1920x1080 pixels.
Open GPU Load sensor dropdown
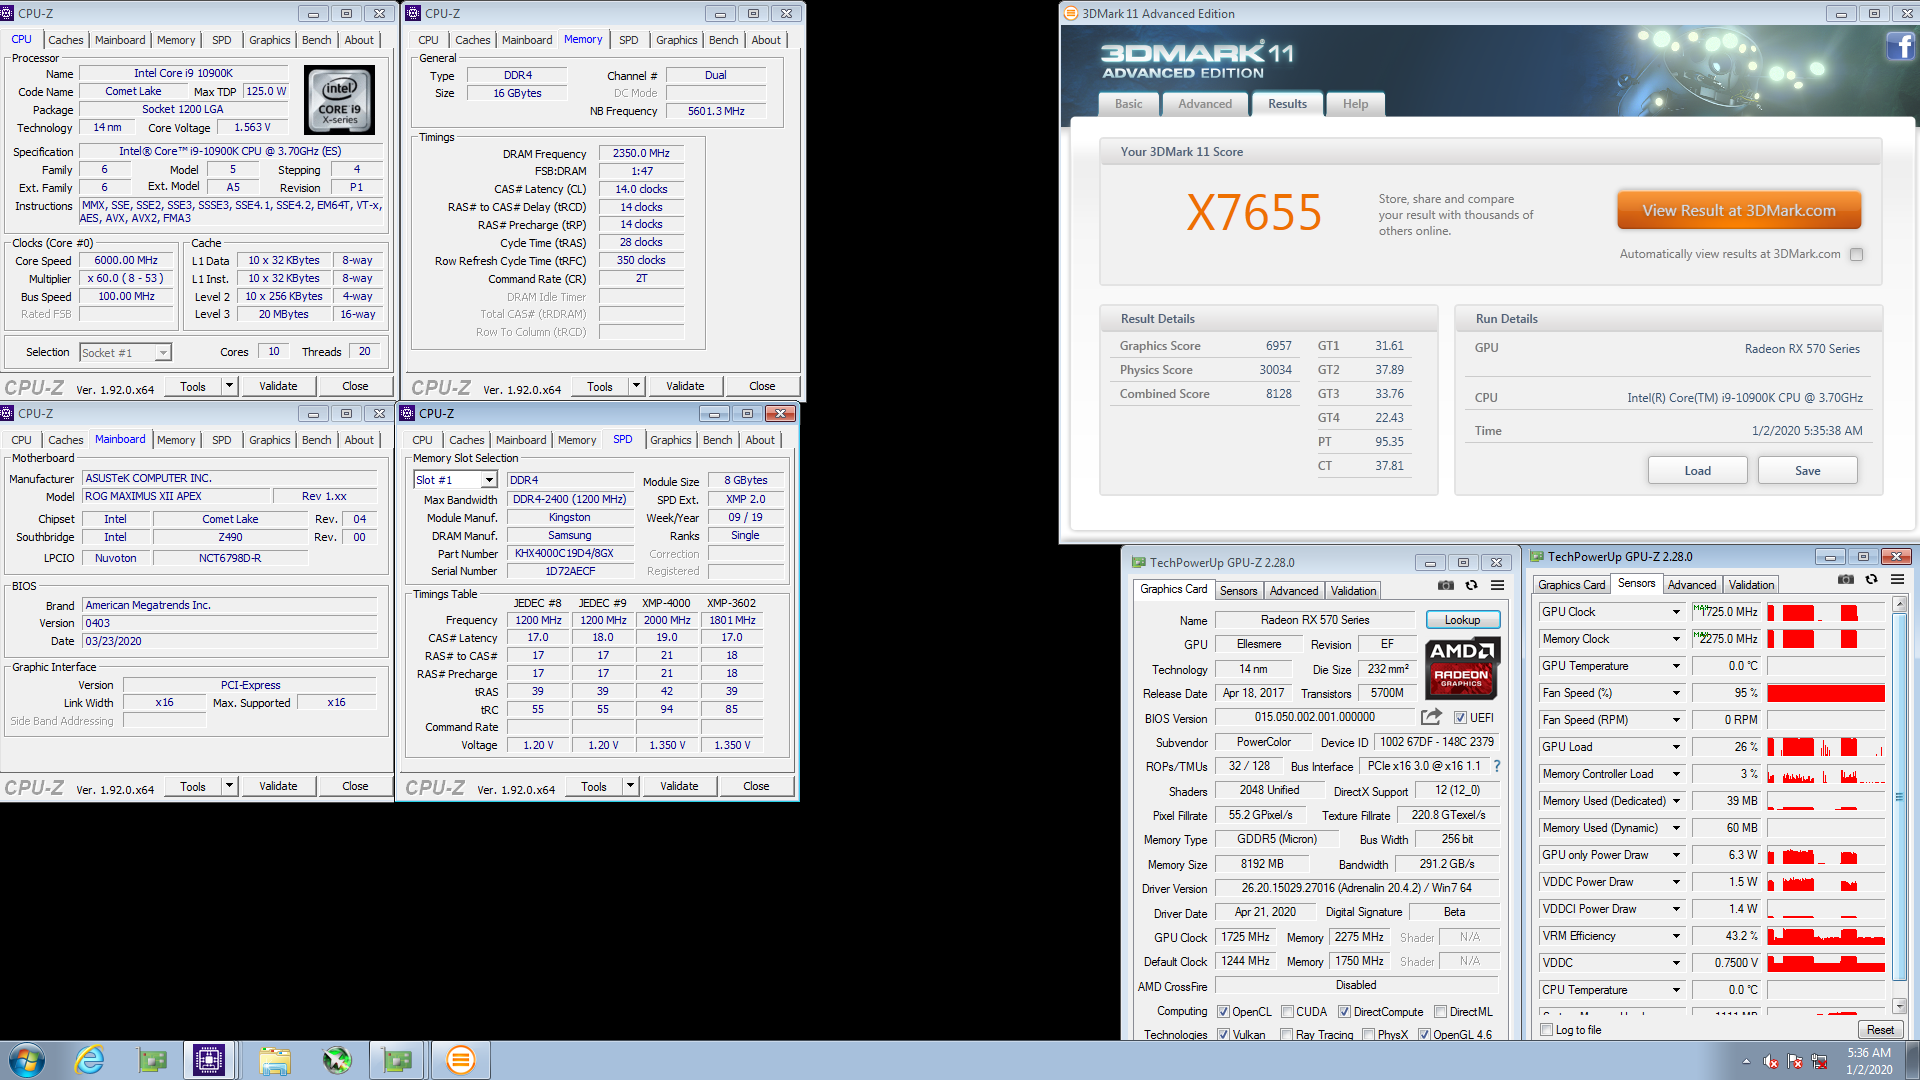1676,747
